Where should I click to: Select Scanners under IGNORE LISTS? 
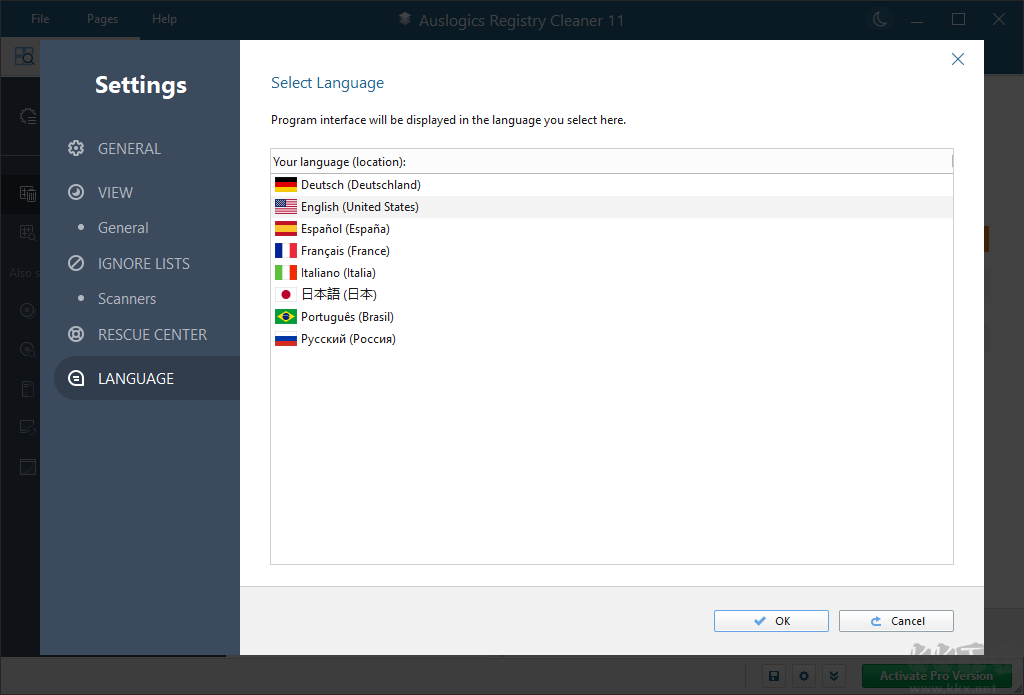point(127,299)
